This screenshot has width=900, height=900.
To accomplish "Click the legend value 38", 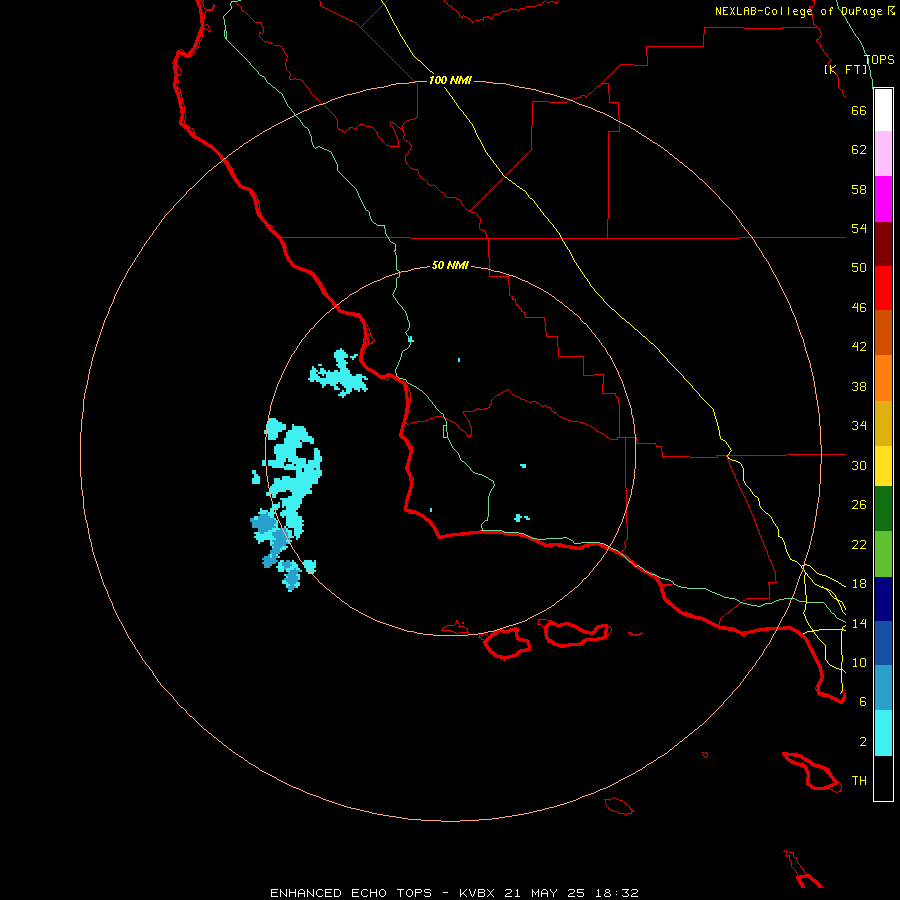I will [x=859, y=386].
